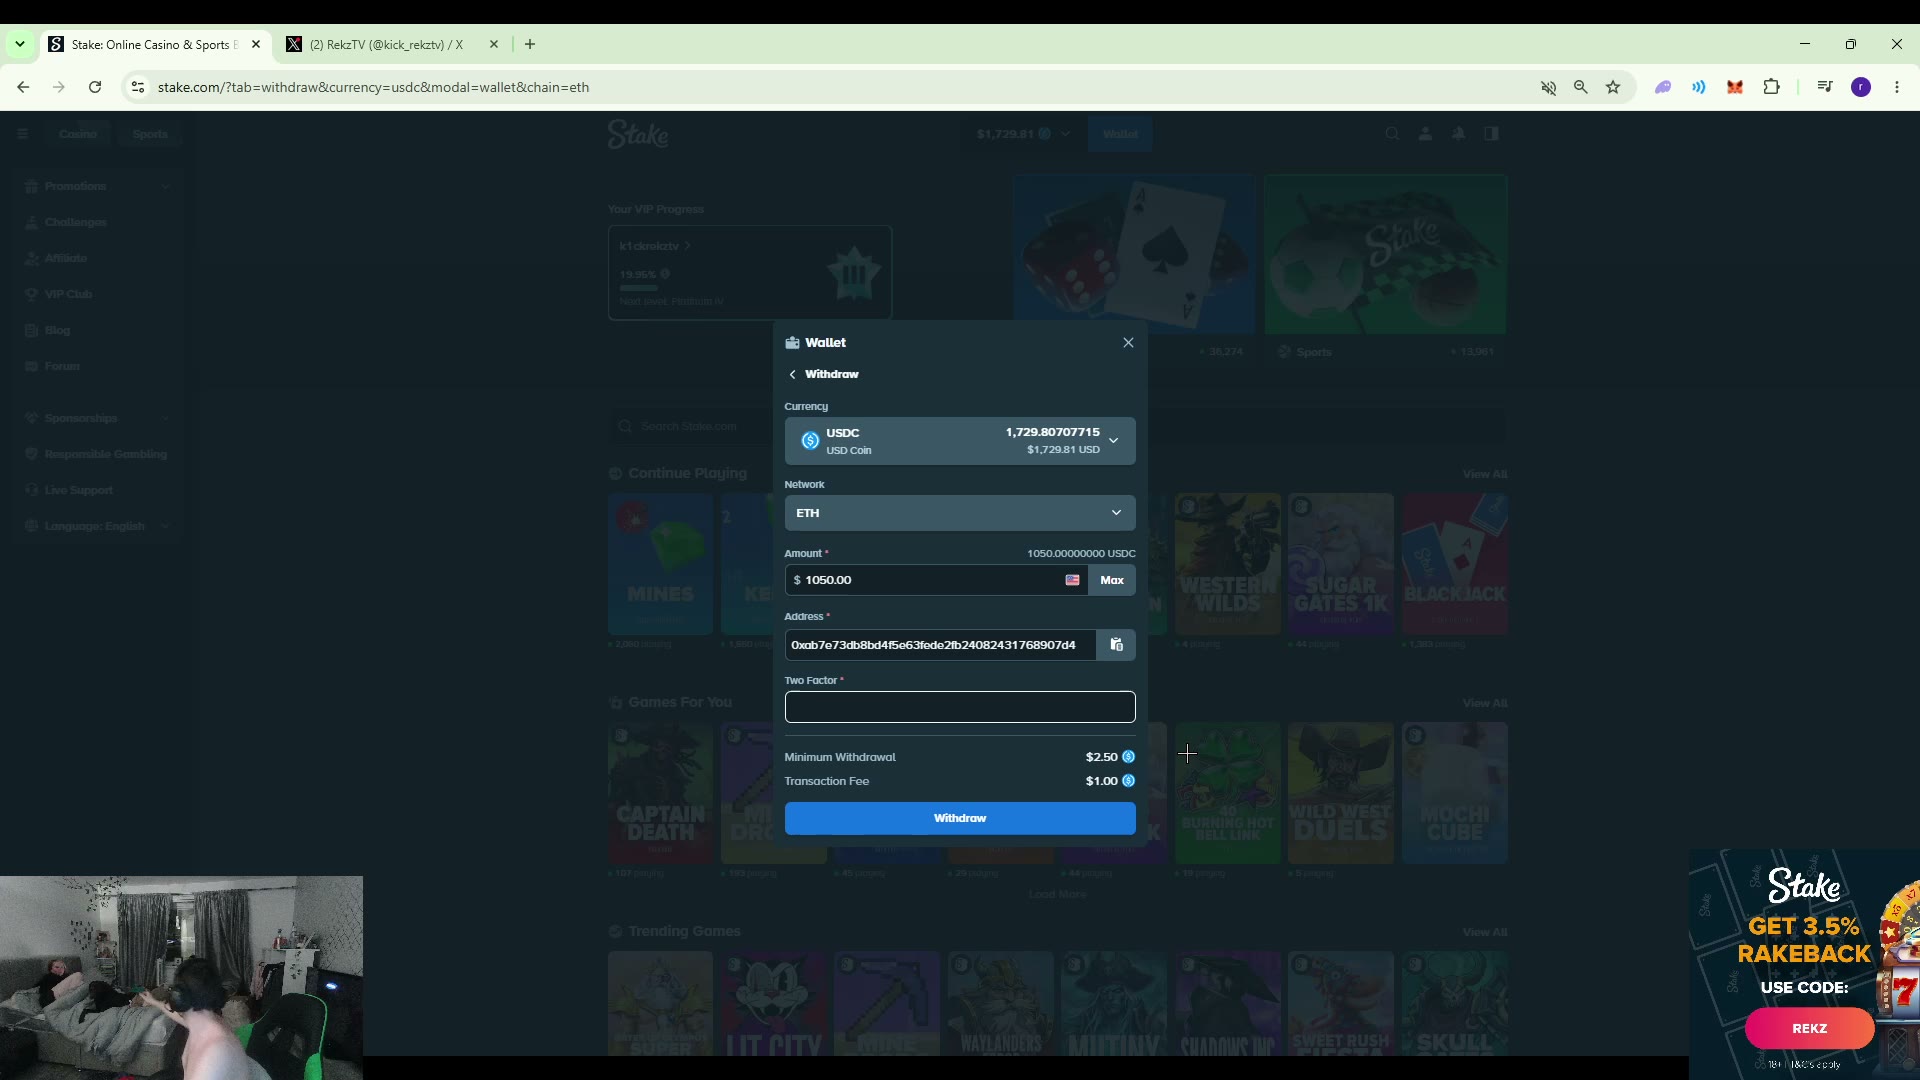The image size is (1920, 1080).
Task: Switch to the Sports tab
Action: (150, 134)
